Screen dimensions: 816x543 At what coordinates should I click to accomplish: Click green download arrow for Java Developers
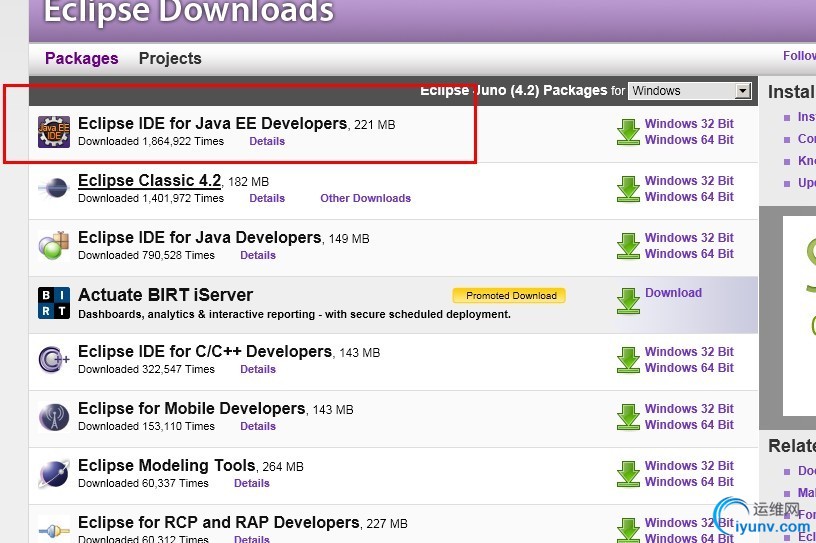coord(628,246)
